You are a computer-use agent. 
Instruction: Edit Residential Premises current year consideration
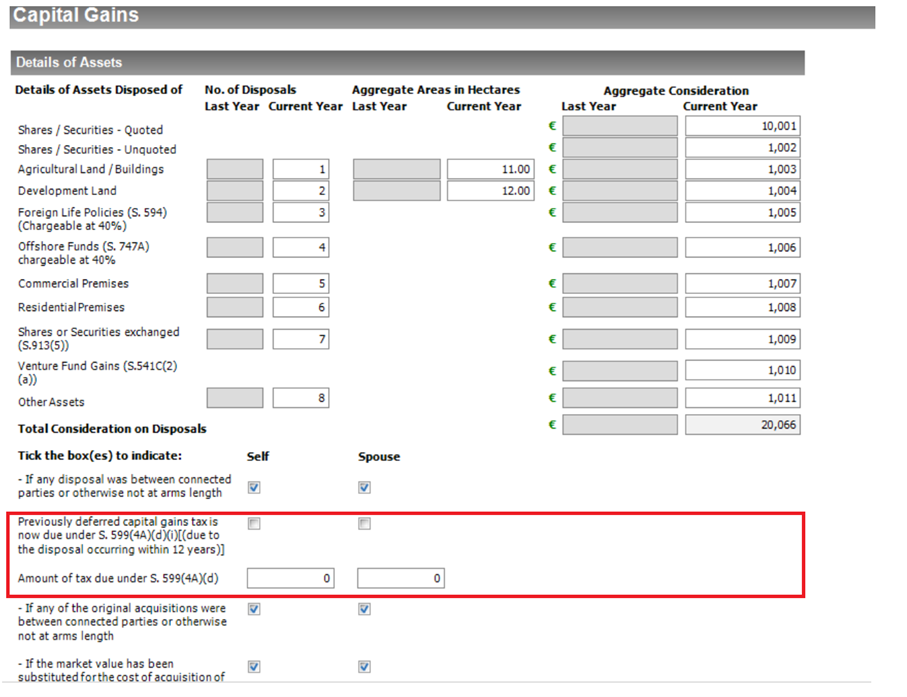(x=743, y=307)
